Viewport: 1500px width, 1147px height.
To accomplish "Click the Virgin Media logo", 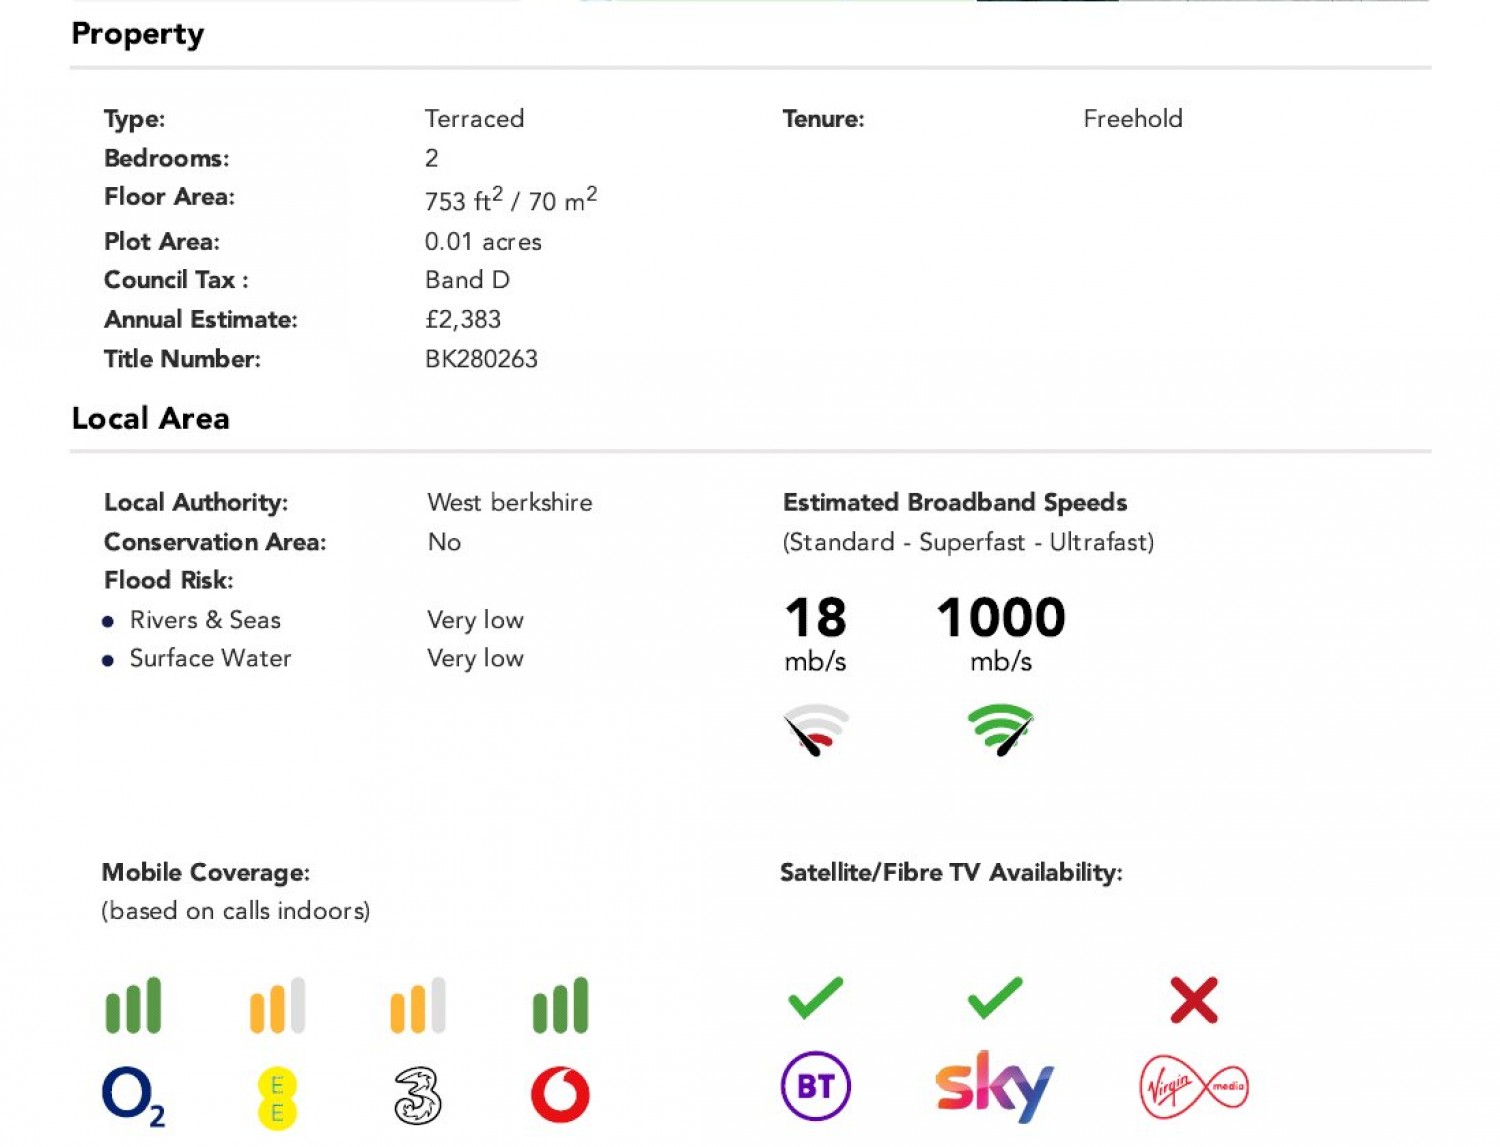I will click(1194, 1087).
